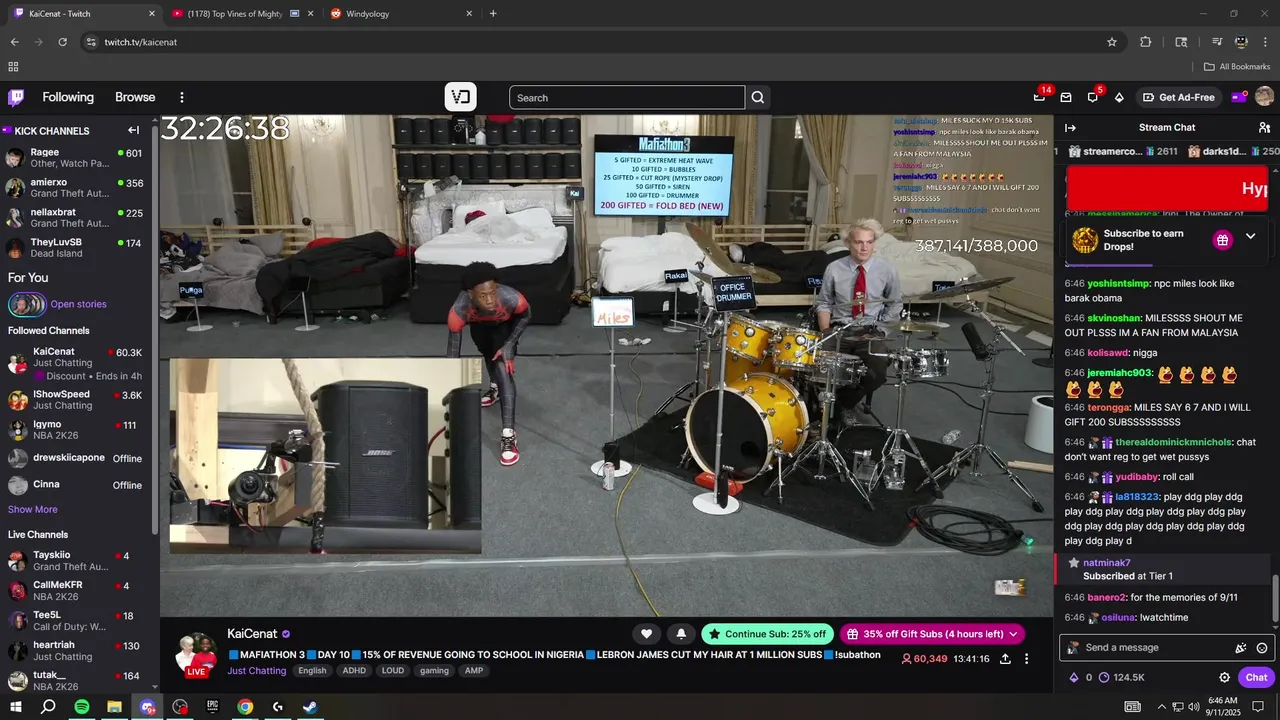This screenshot has width=1280, height=720.
Task: Collapse the left channels sidebar
Action: click(x=133, y=130)
